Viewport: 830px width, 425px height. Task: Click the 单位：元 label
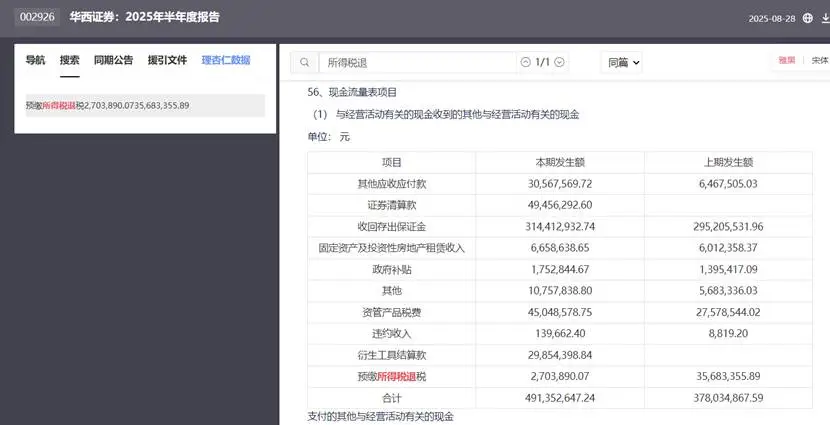[329, 137]
